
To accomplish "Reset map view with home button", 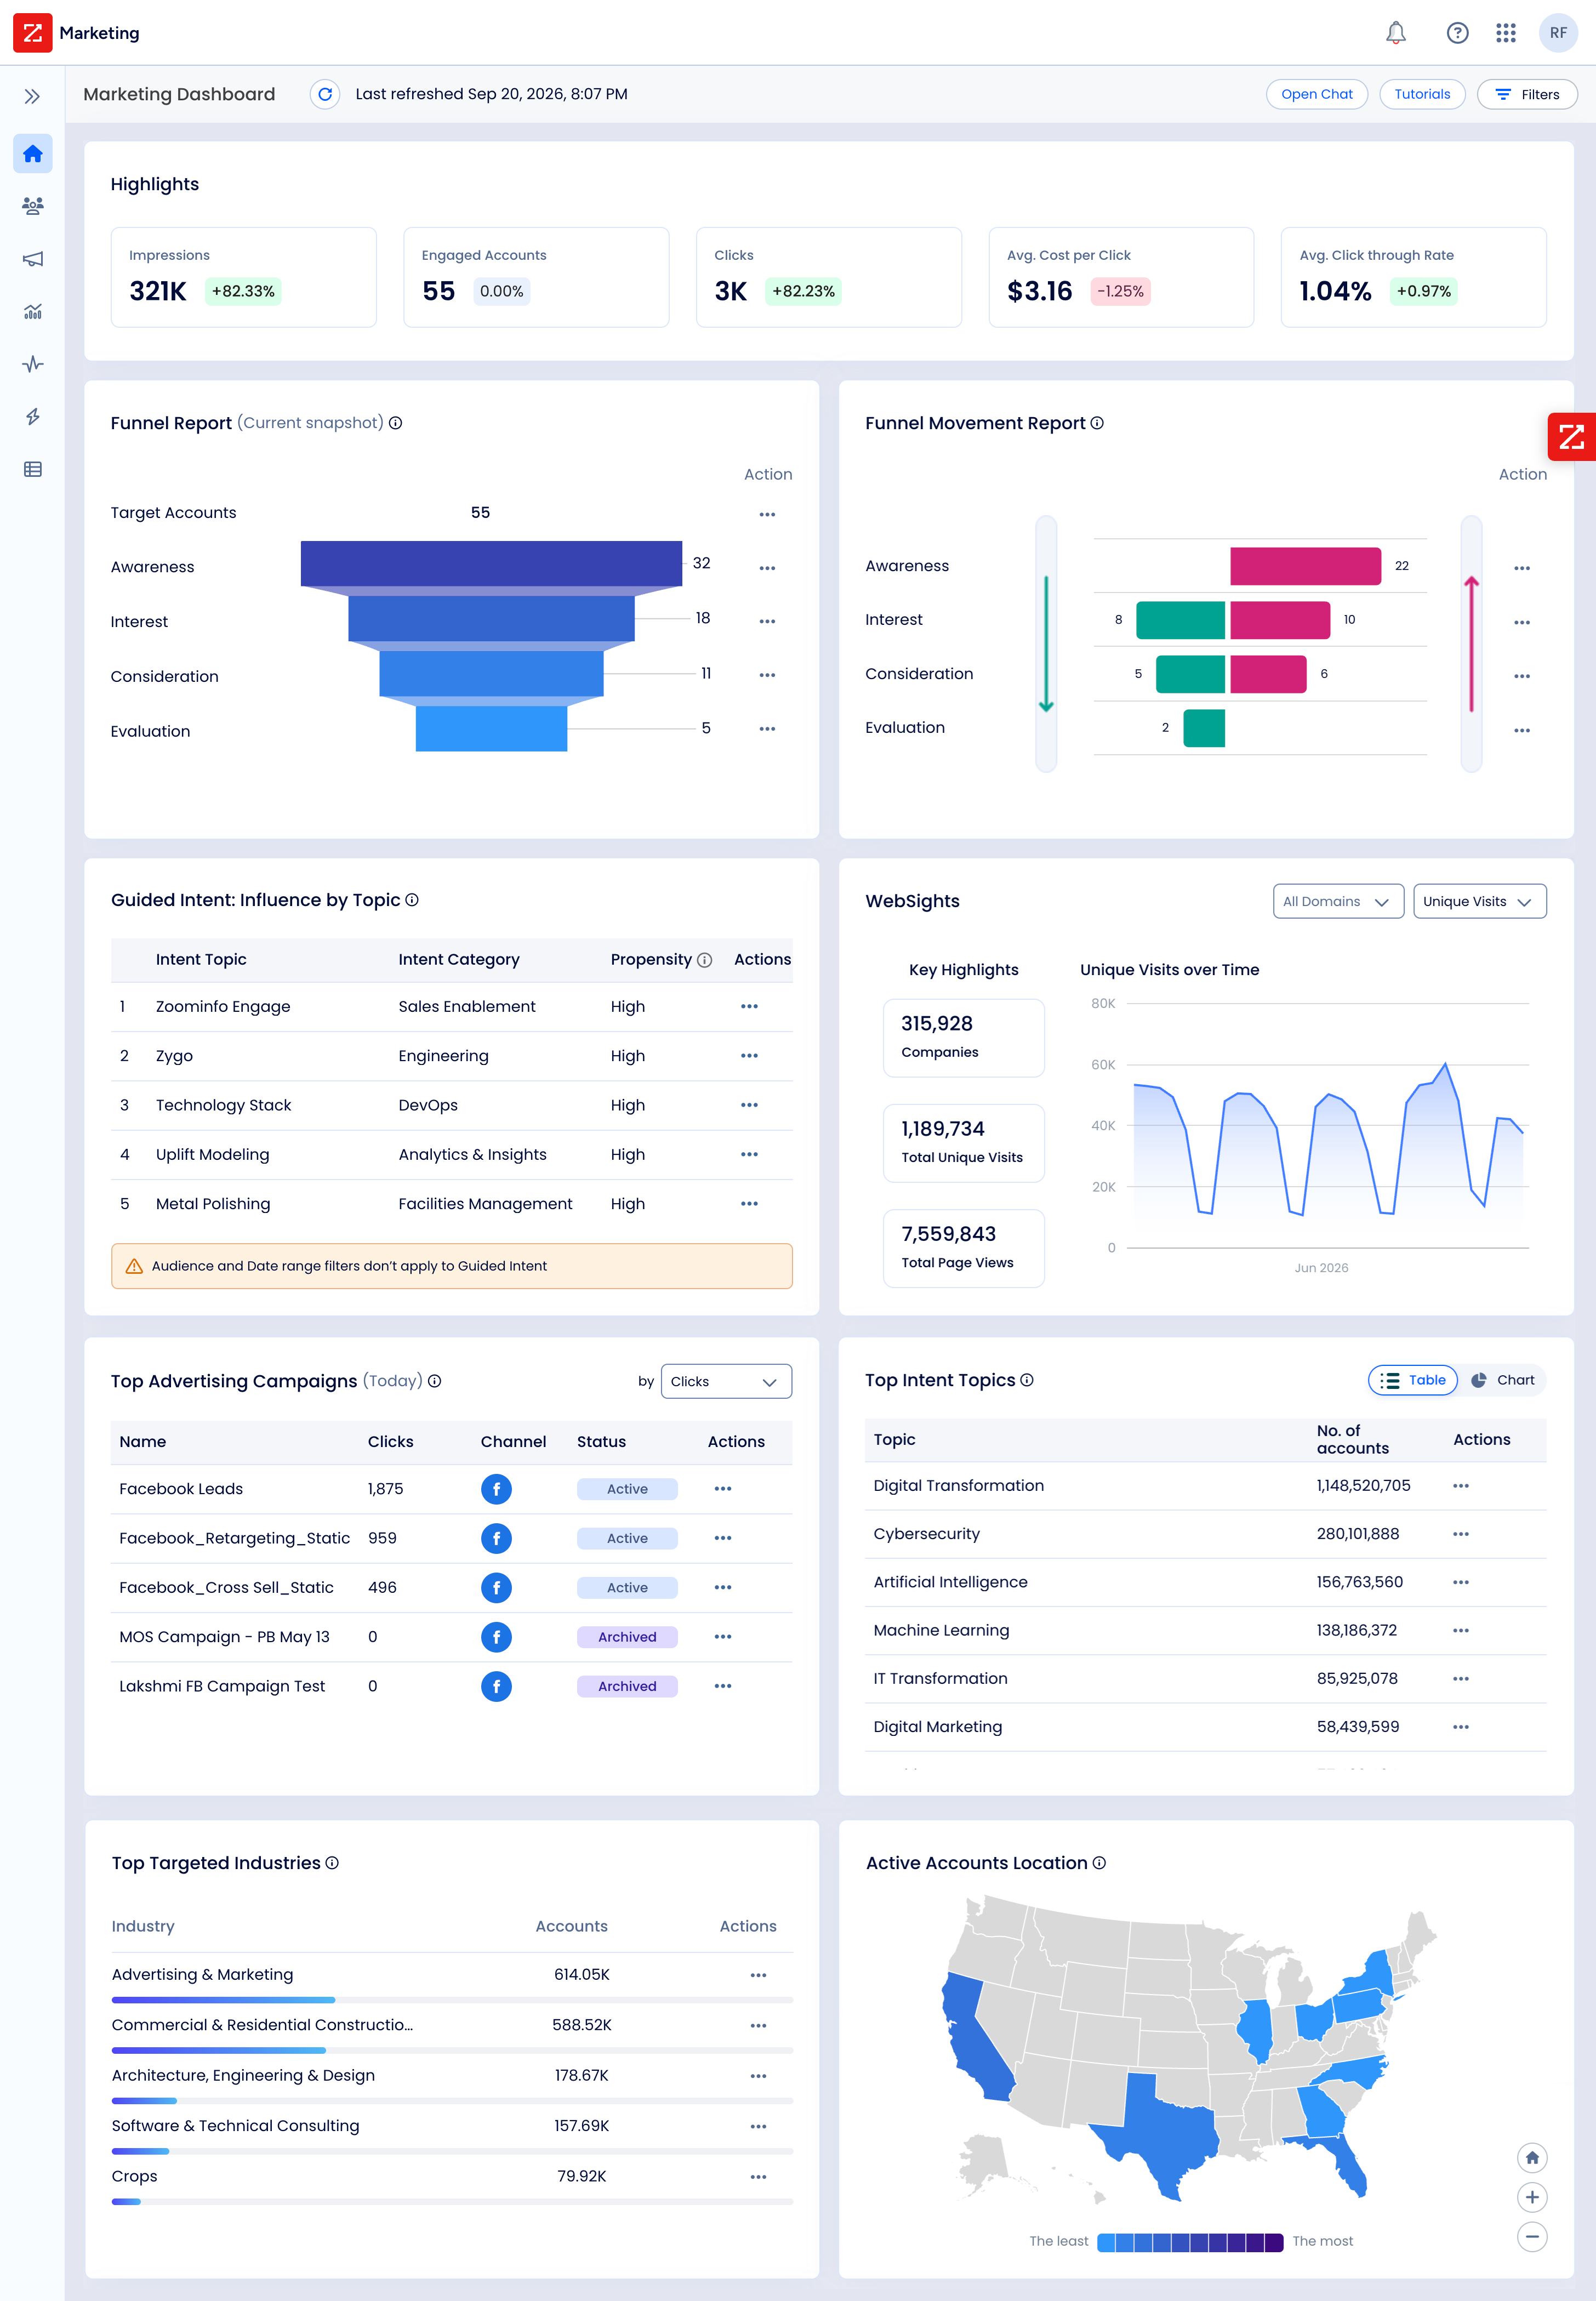I will point(1532,2158).
